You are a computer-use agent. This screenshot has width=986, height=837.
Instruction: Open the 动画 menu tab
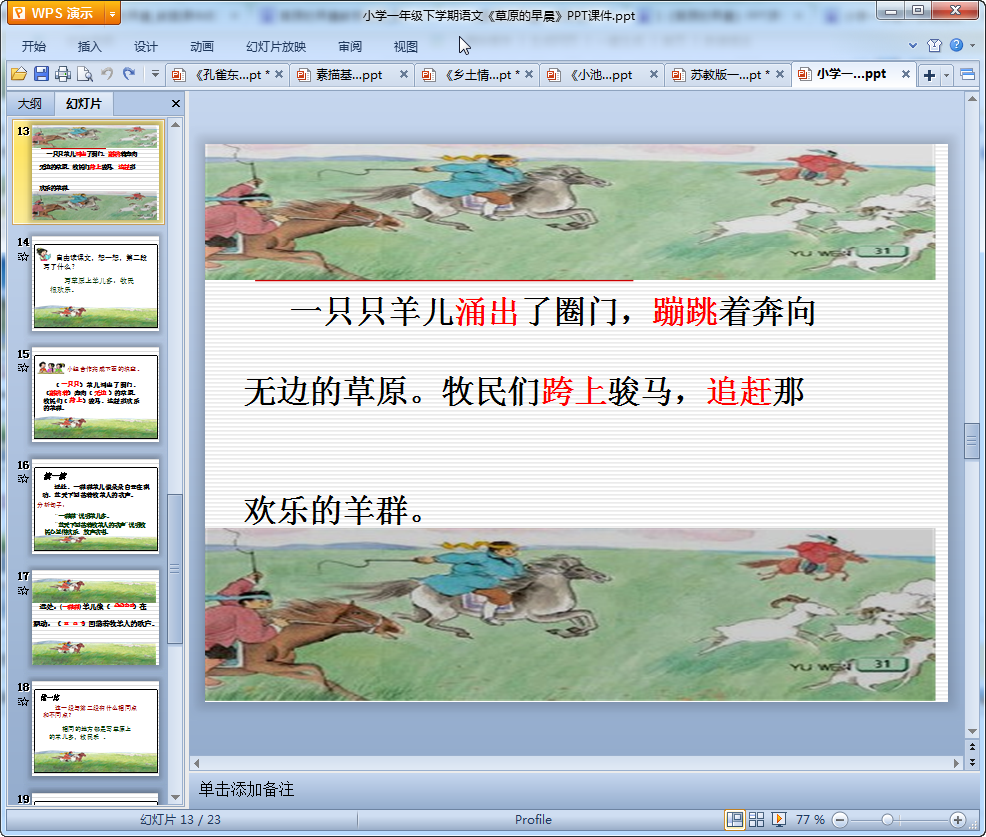[202, 47]
